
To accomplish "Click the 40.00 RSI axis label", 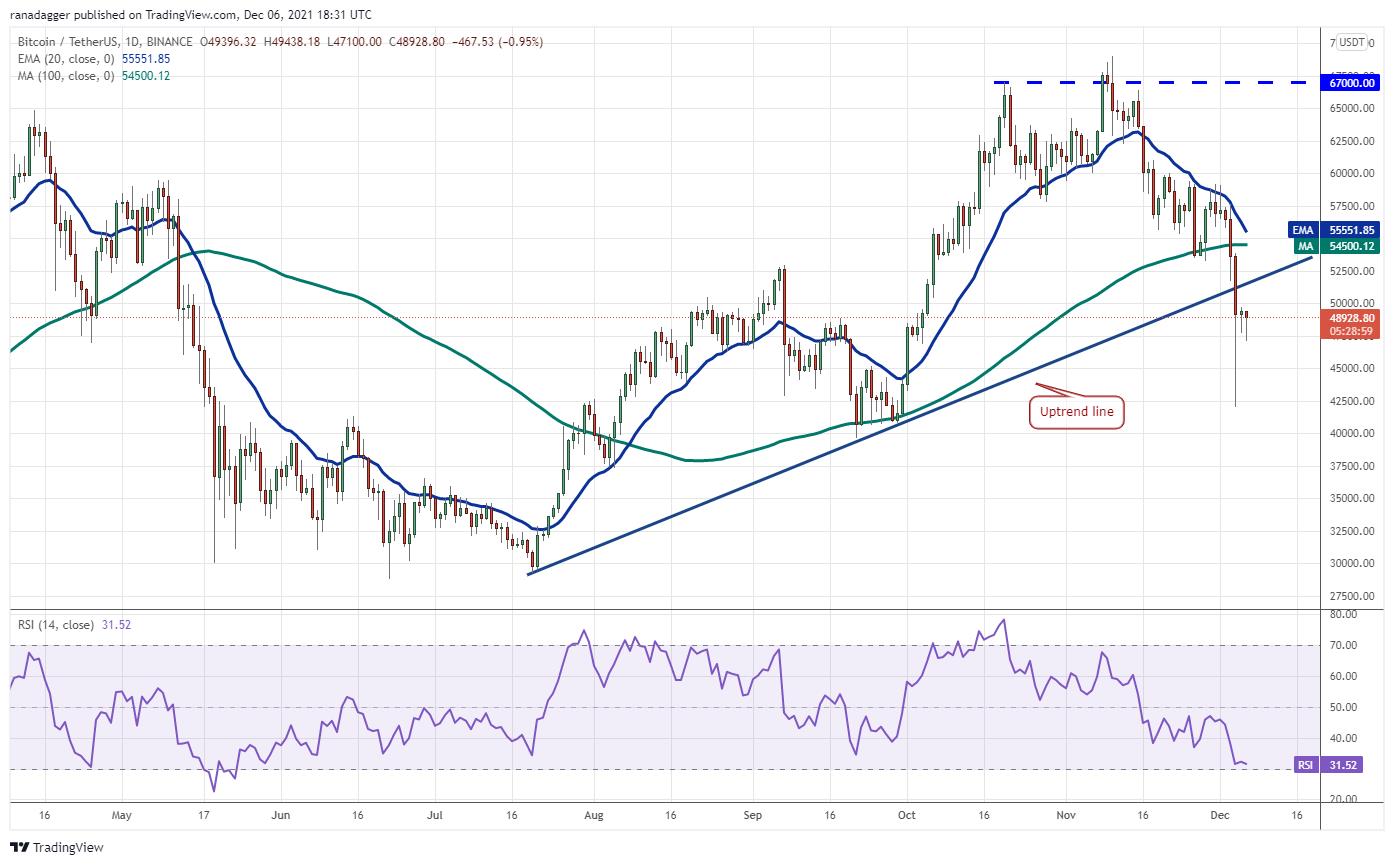I will click(x=1343, y=739).
